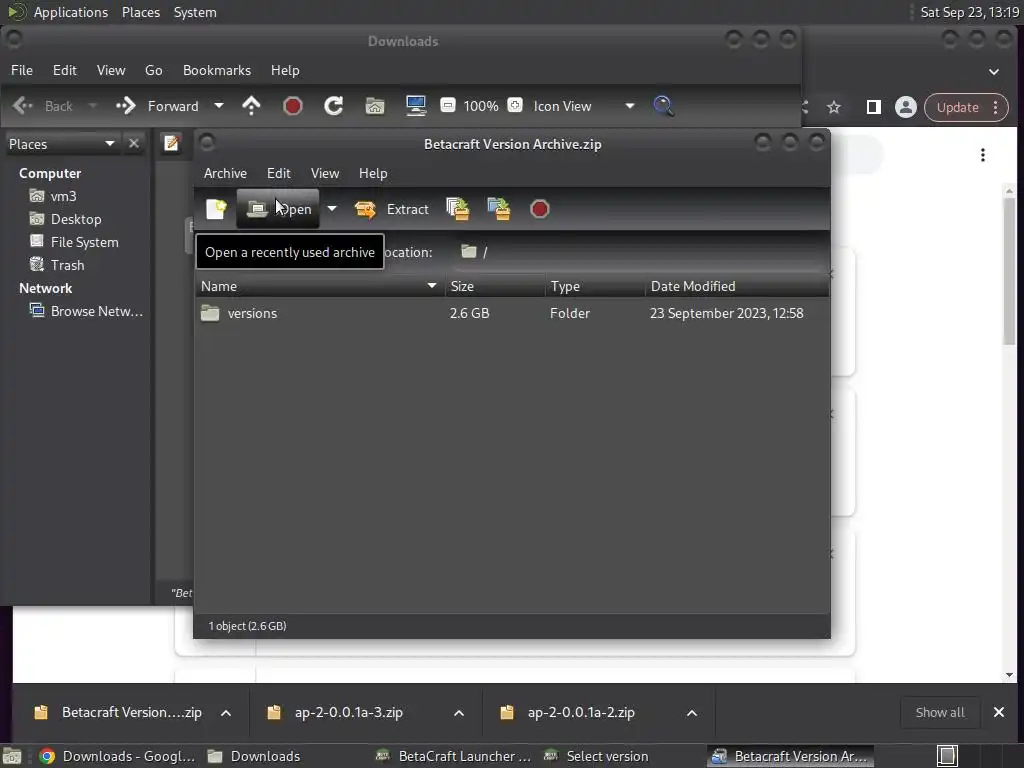Create a new archive via the toolbar icon
The image size is (1024, 768).
pyautogui.click(x=216, y=209)
